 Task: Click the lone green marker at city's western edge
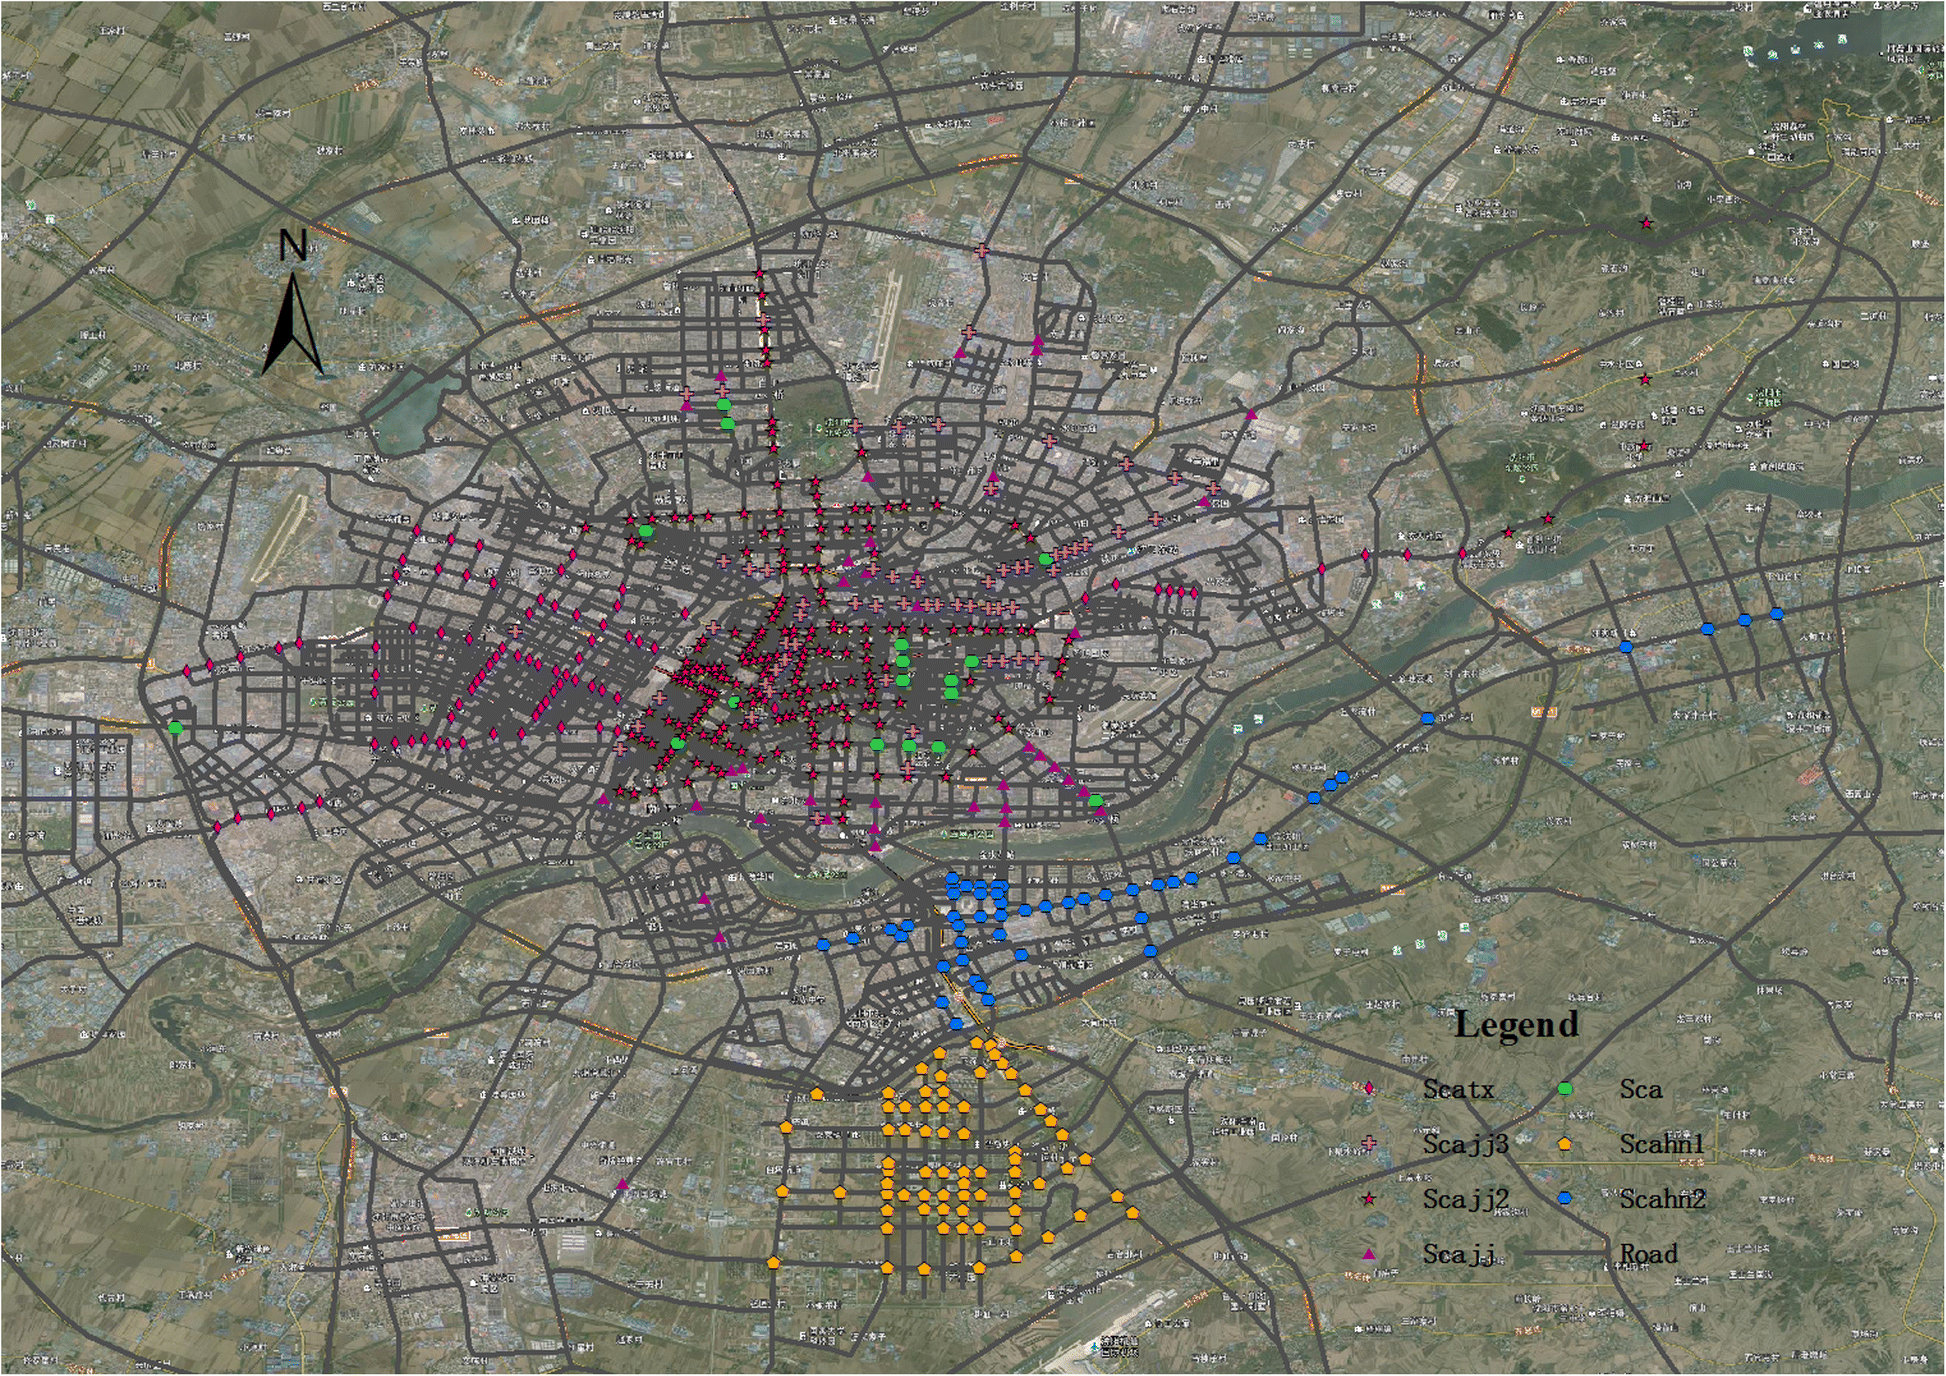tap(176, 727)
